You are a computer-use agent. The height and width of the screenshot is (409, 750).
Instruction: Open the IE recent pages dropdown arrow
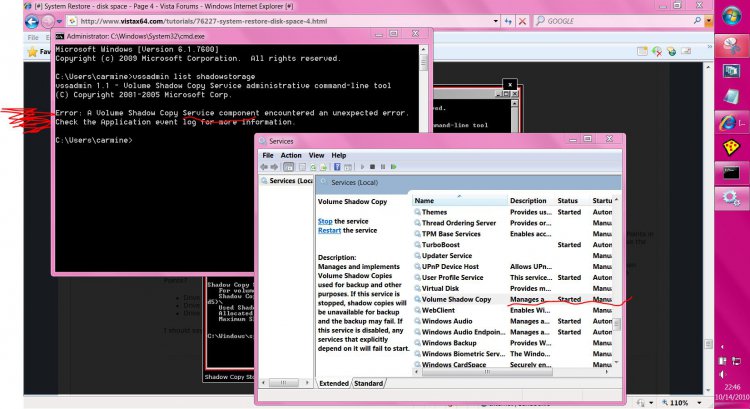(x=59, y=22)
